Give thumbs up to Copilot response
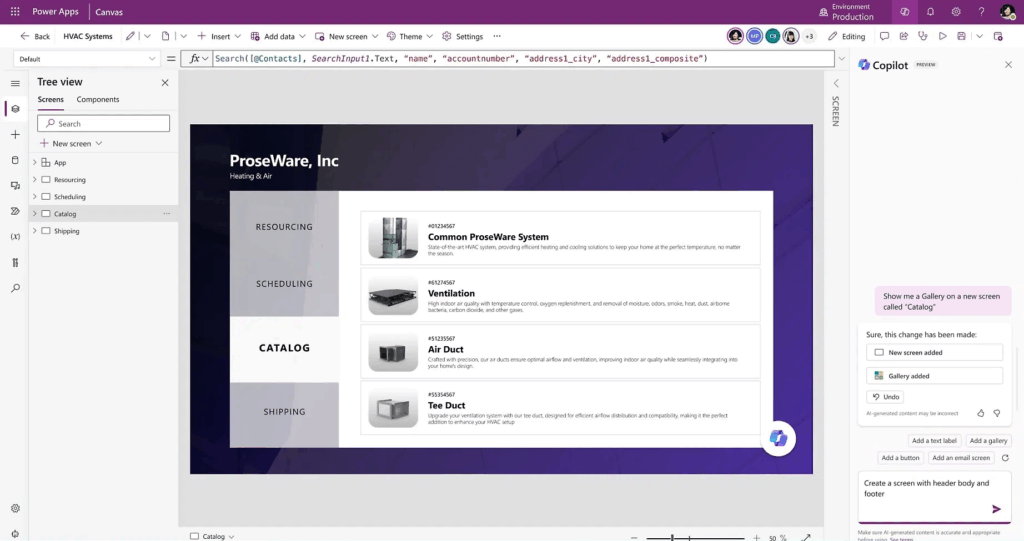The width and height of the screenshot is (1024, 541). pos(980,413)
